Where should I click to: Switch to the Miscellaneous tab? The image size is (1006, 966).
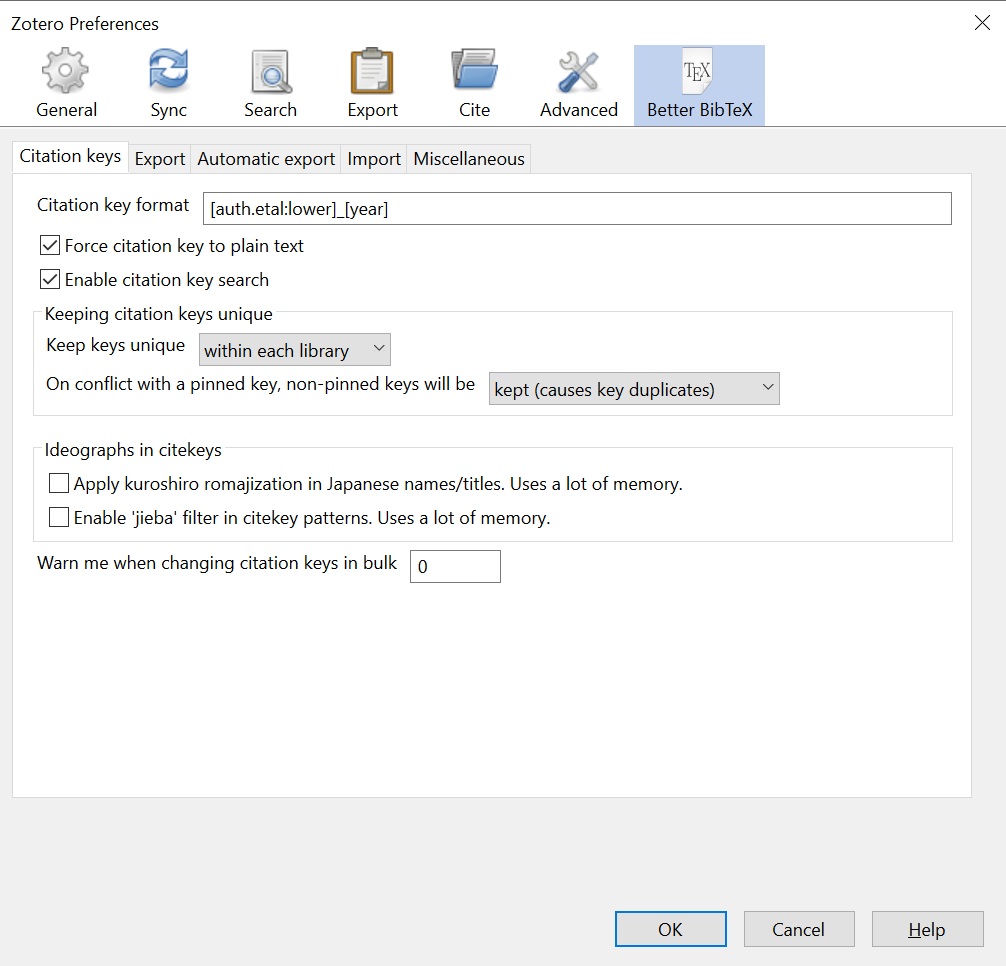(x=469, y=159)
